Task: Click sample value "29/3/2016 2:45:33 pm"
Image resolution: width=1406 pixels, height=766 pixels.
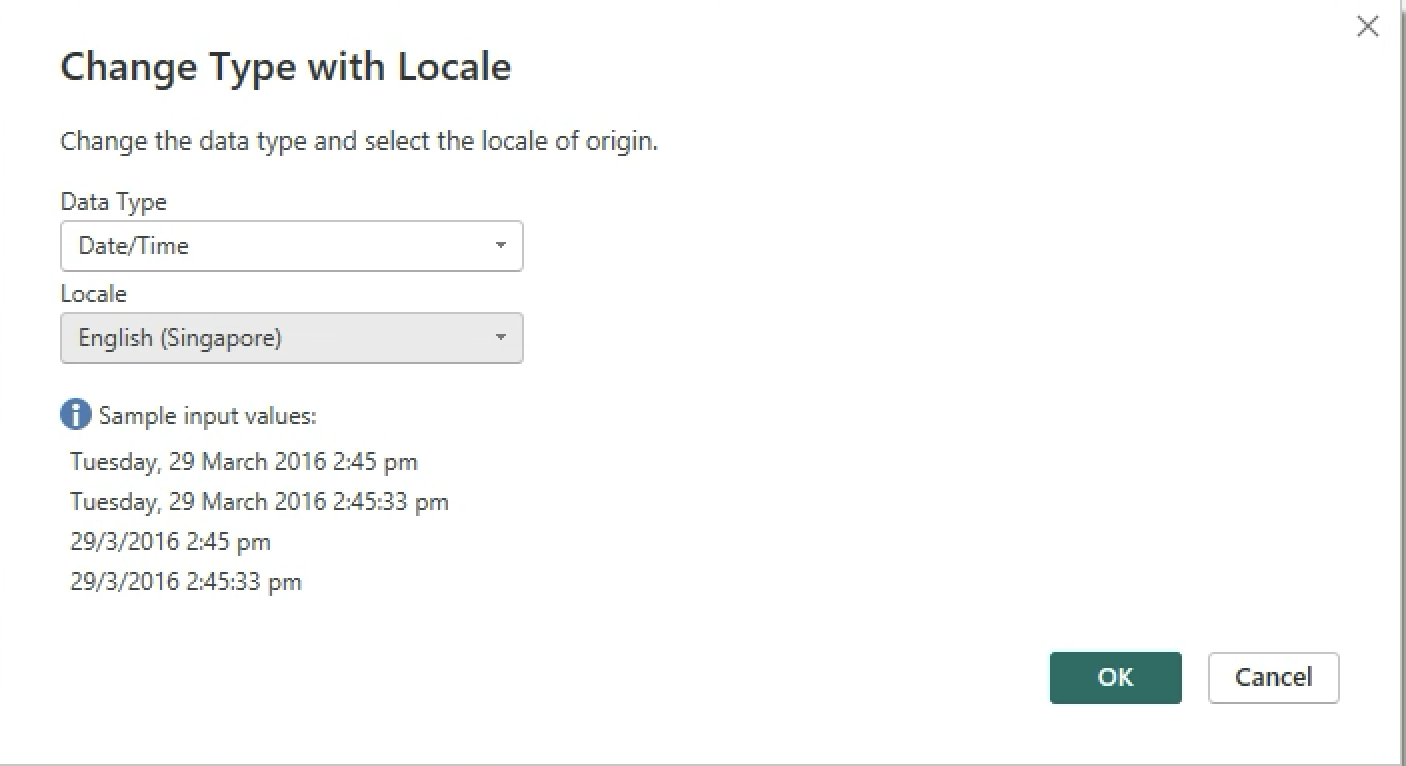Action: click(x=186, y=582)
